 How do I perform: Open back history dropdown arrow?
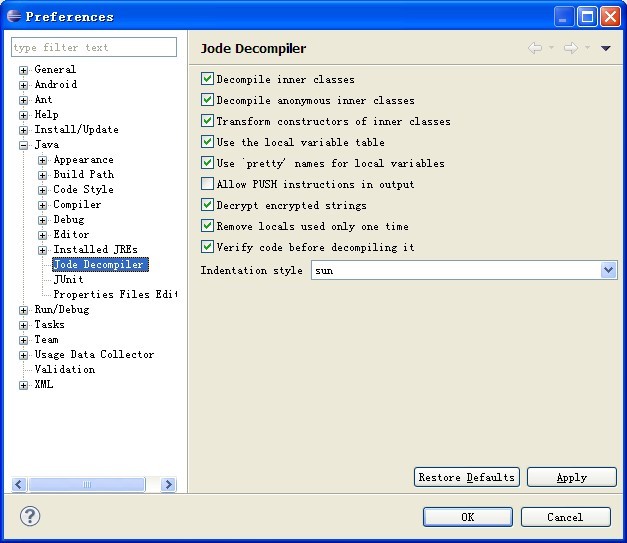tap(551, 48)
